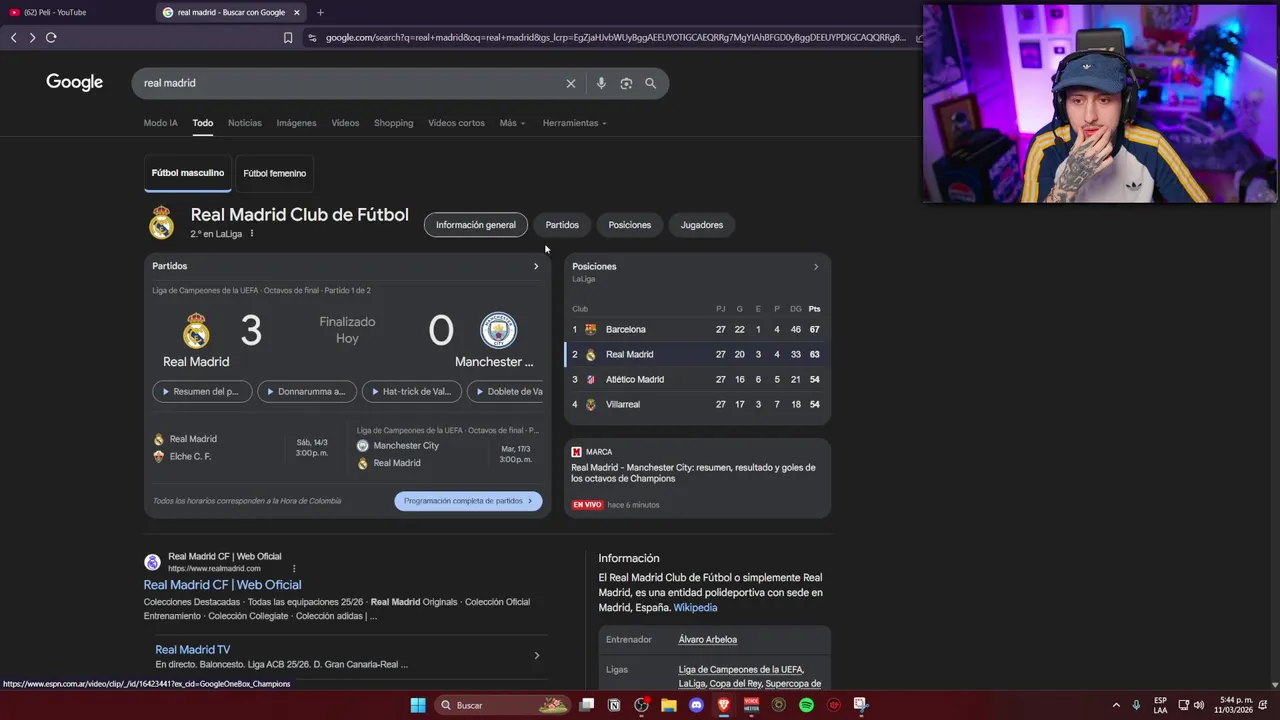Screen dimensions: 1280x720
Task: Expand the Más dropdown
Action: tap(512, 123)
